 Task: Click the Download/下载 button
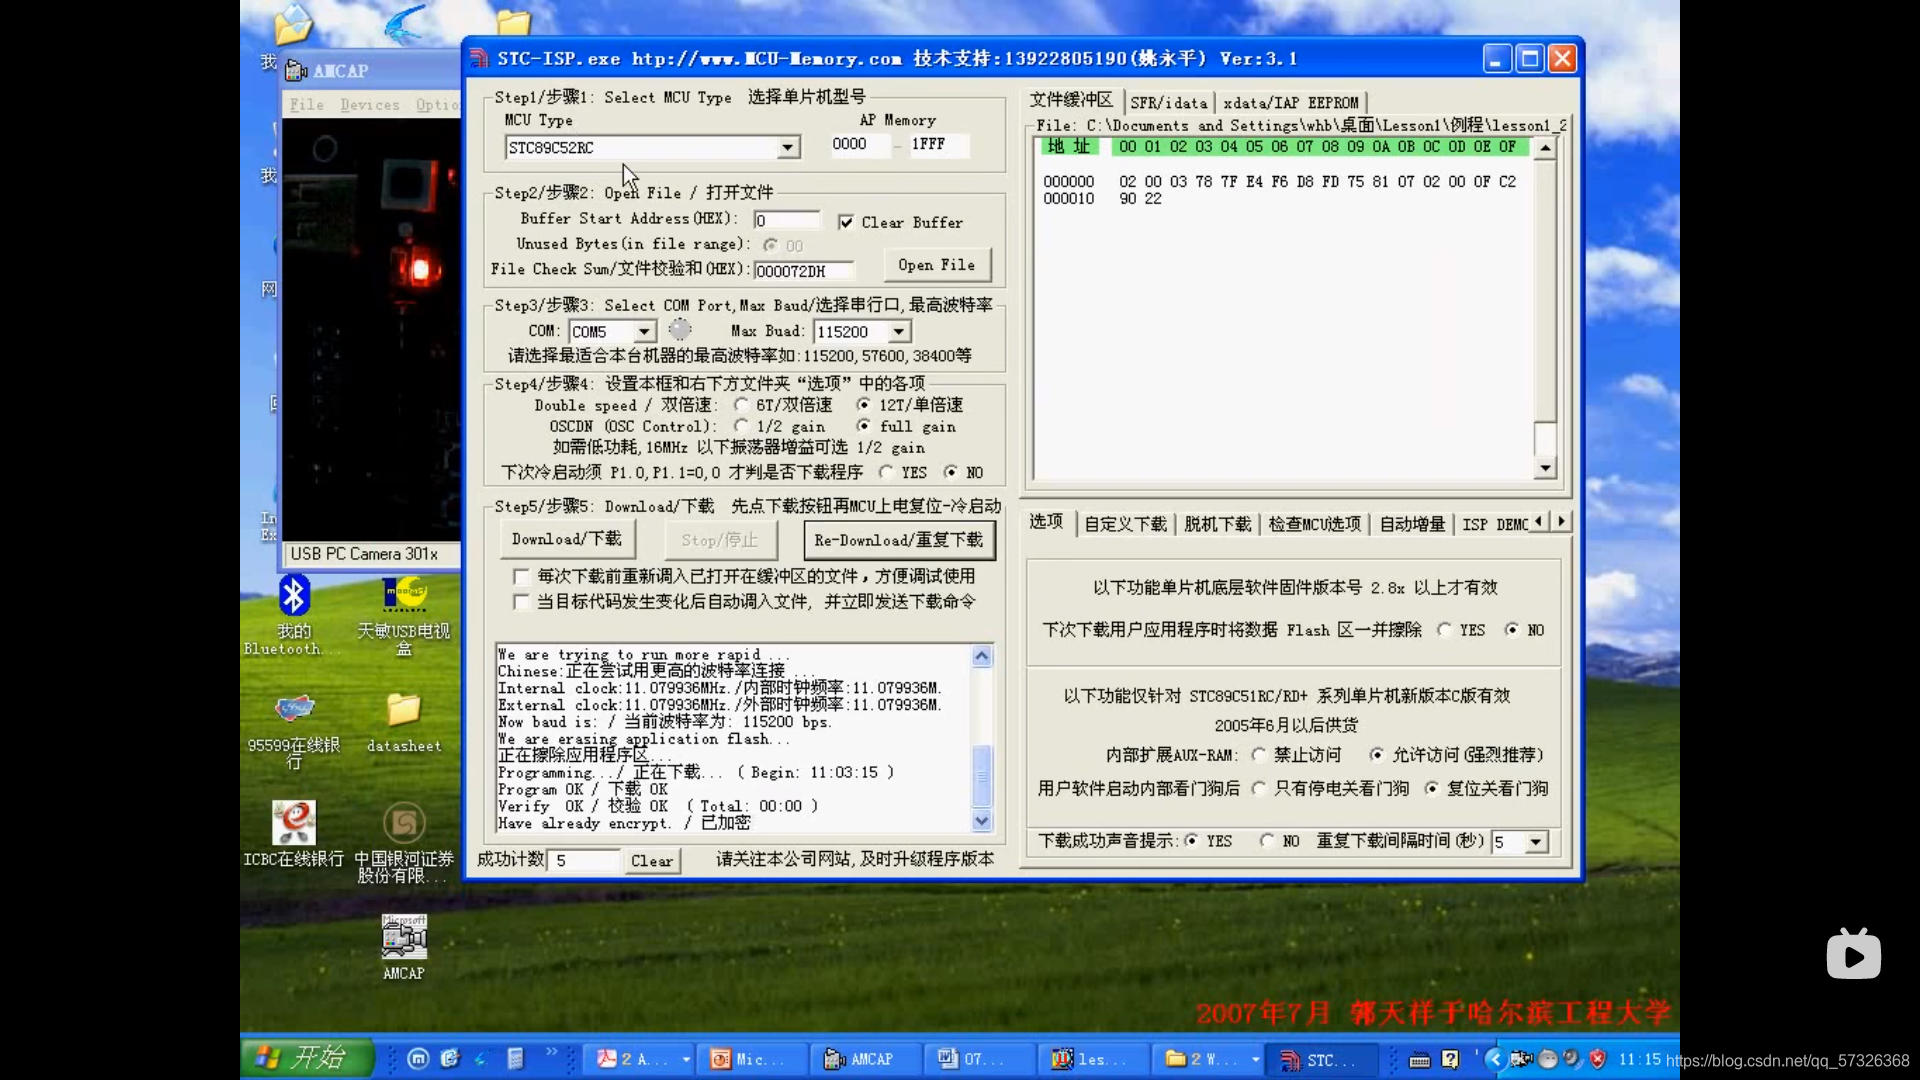coord(566,539)
